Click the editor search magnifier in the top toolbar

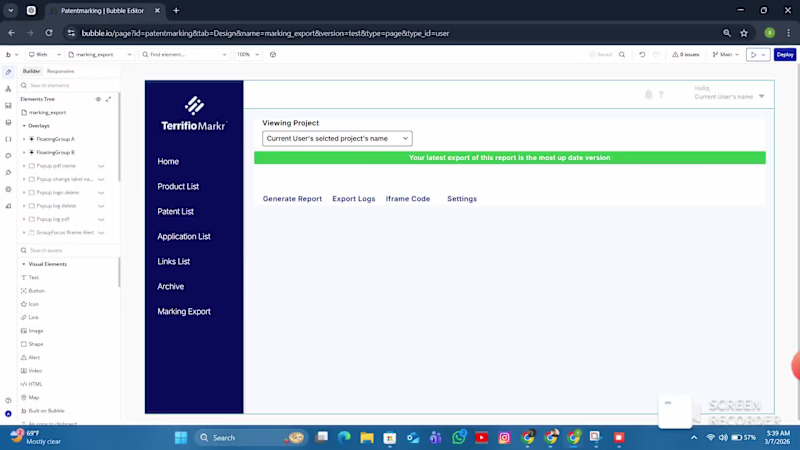pos(622,55)
